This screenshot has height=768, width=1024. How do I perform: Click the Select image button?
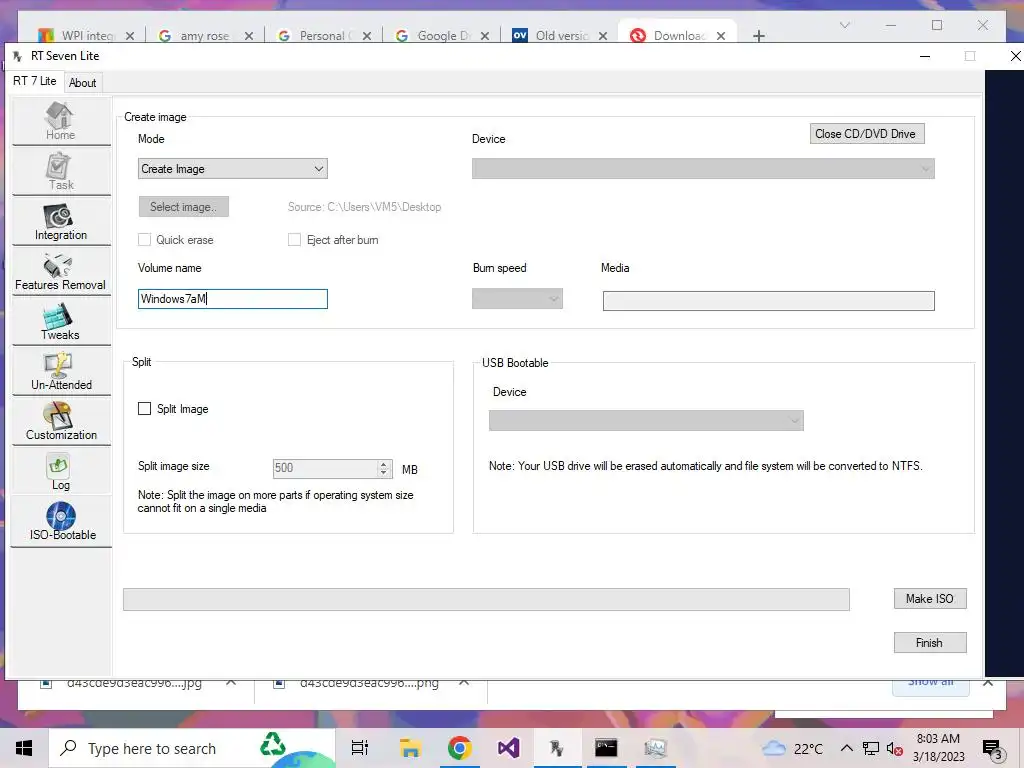click(184, 206)
